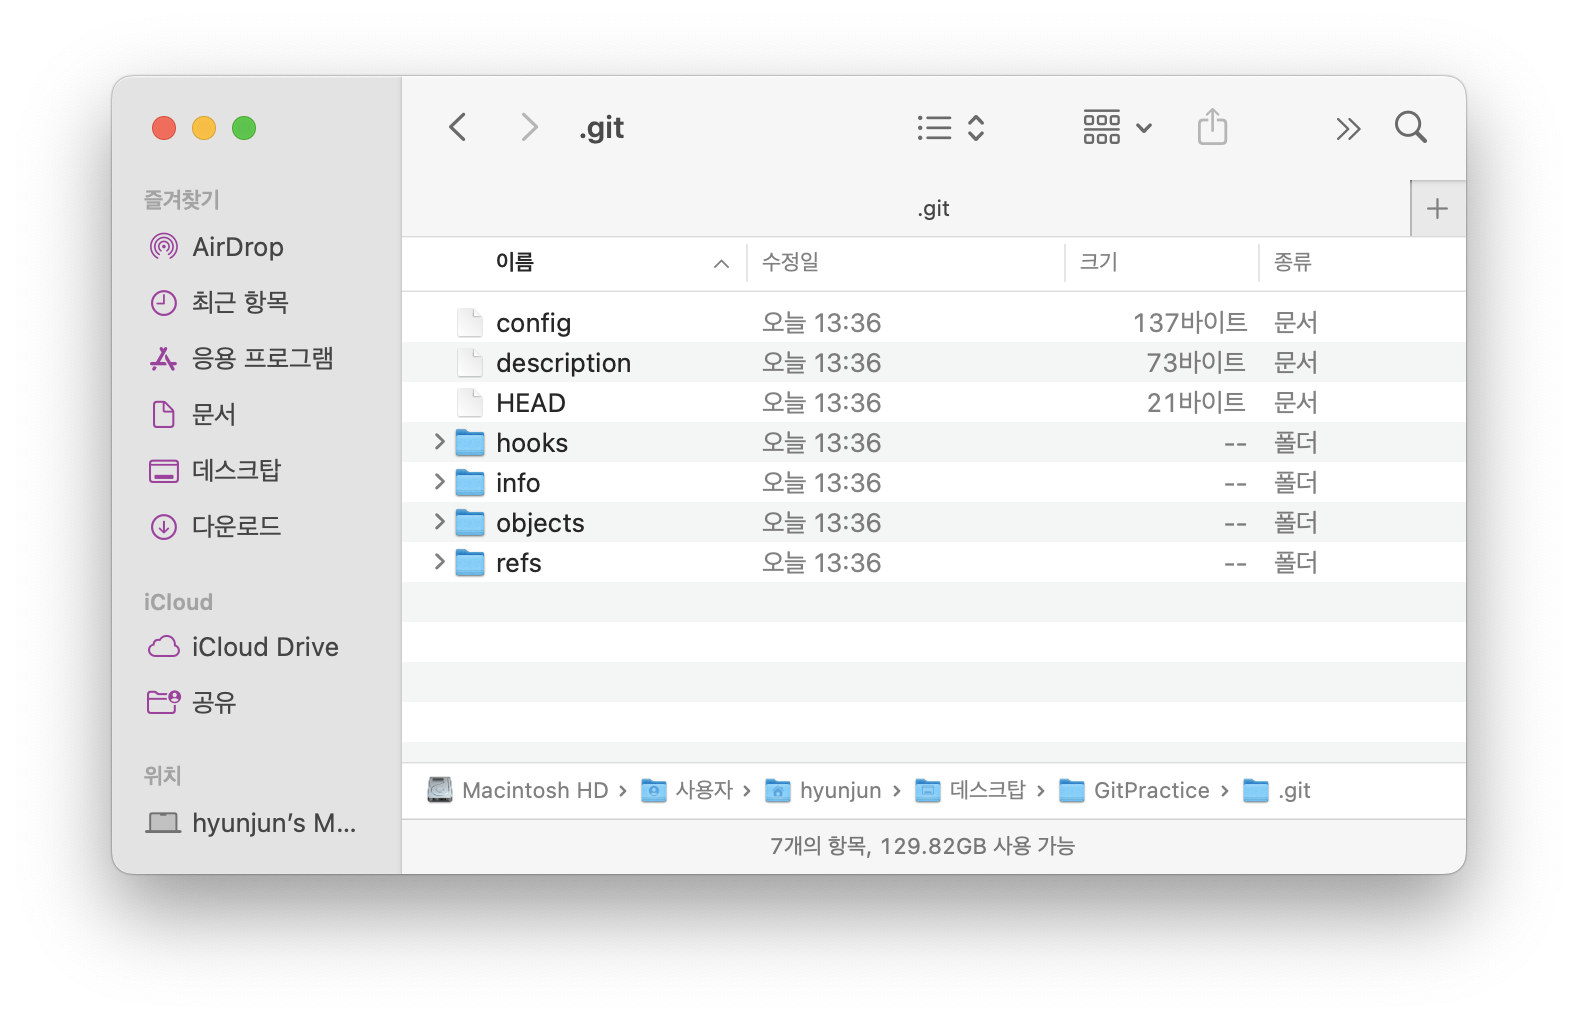Image resolution: width=1578 pixels, height=1022 pixels.
Task: Select the hooks folder icon
Action: tap(470, 442)
